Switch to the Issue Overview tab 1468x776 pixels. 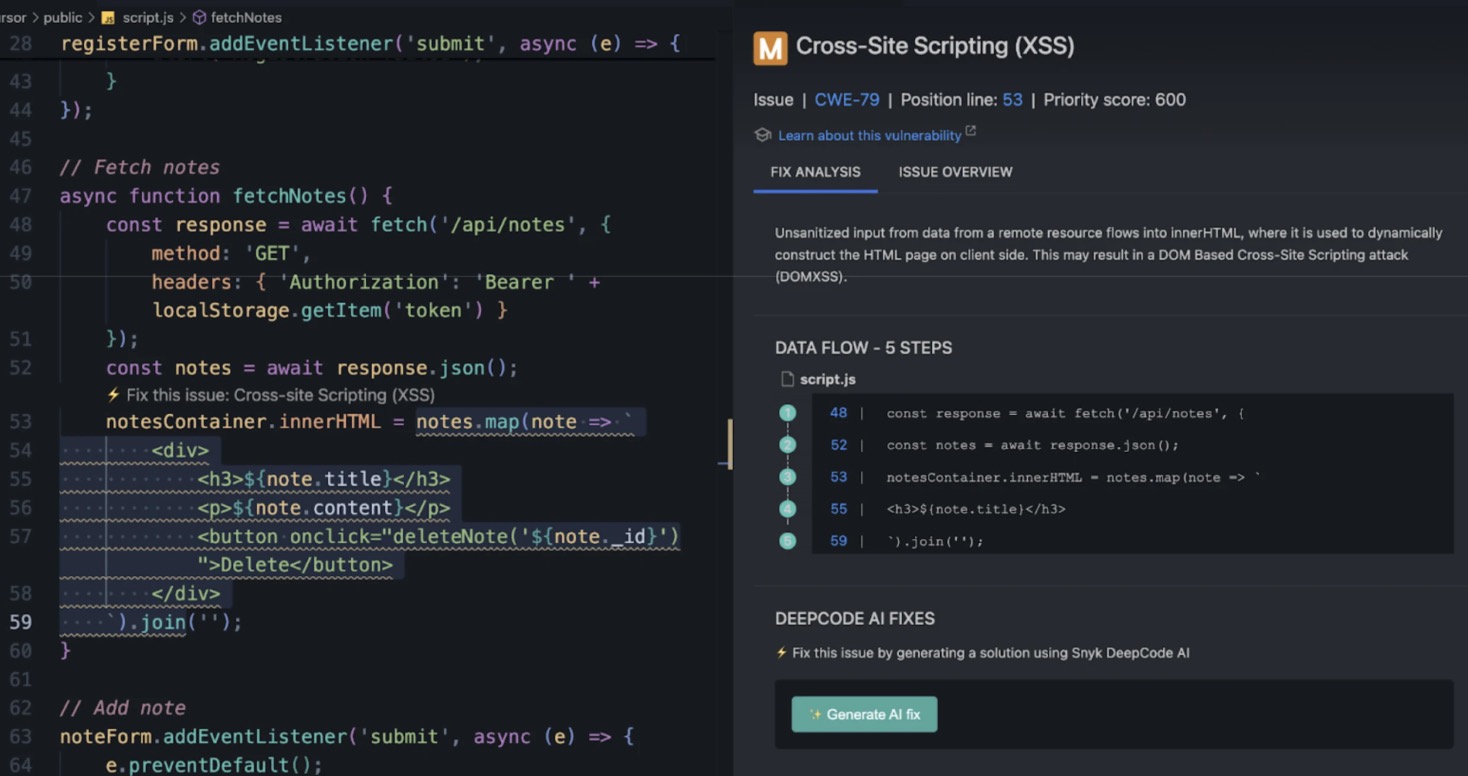955,172
